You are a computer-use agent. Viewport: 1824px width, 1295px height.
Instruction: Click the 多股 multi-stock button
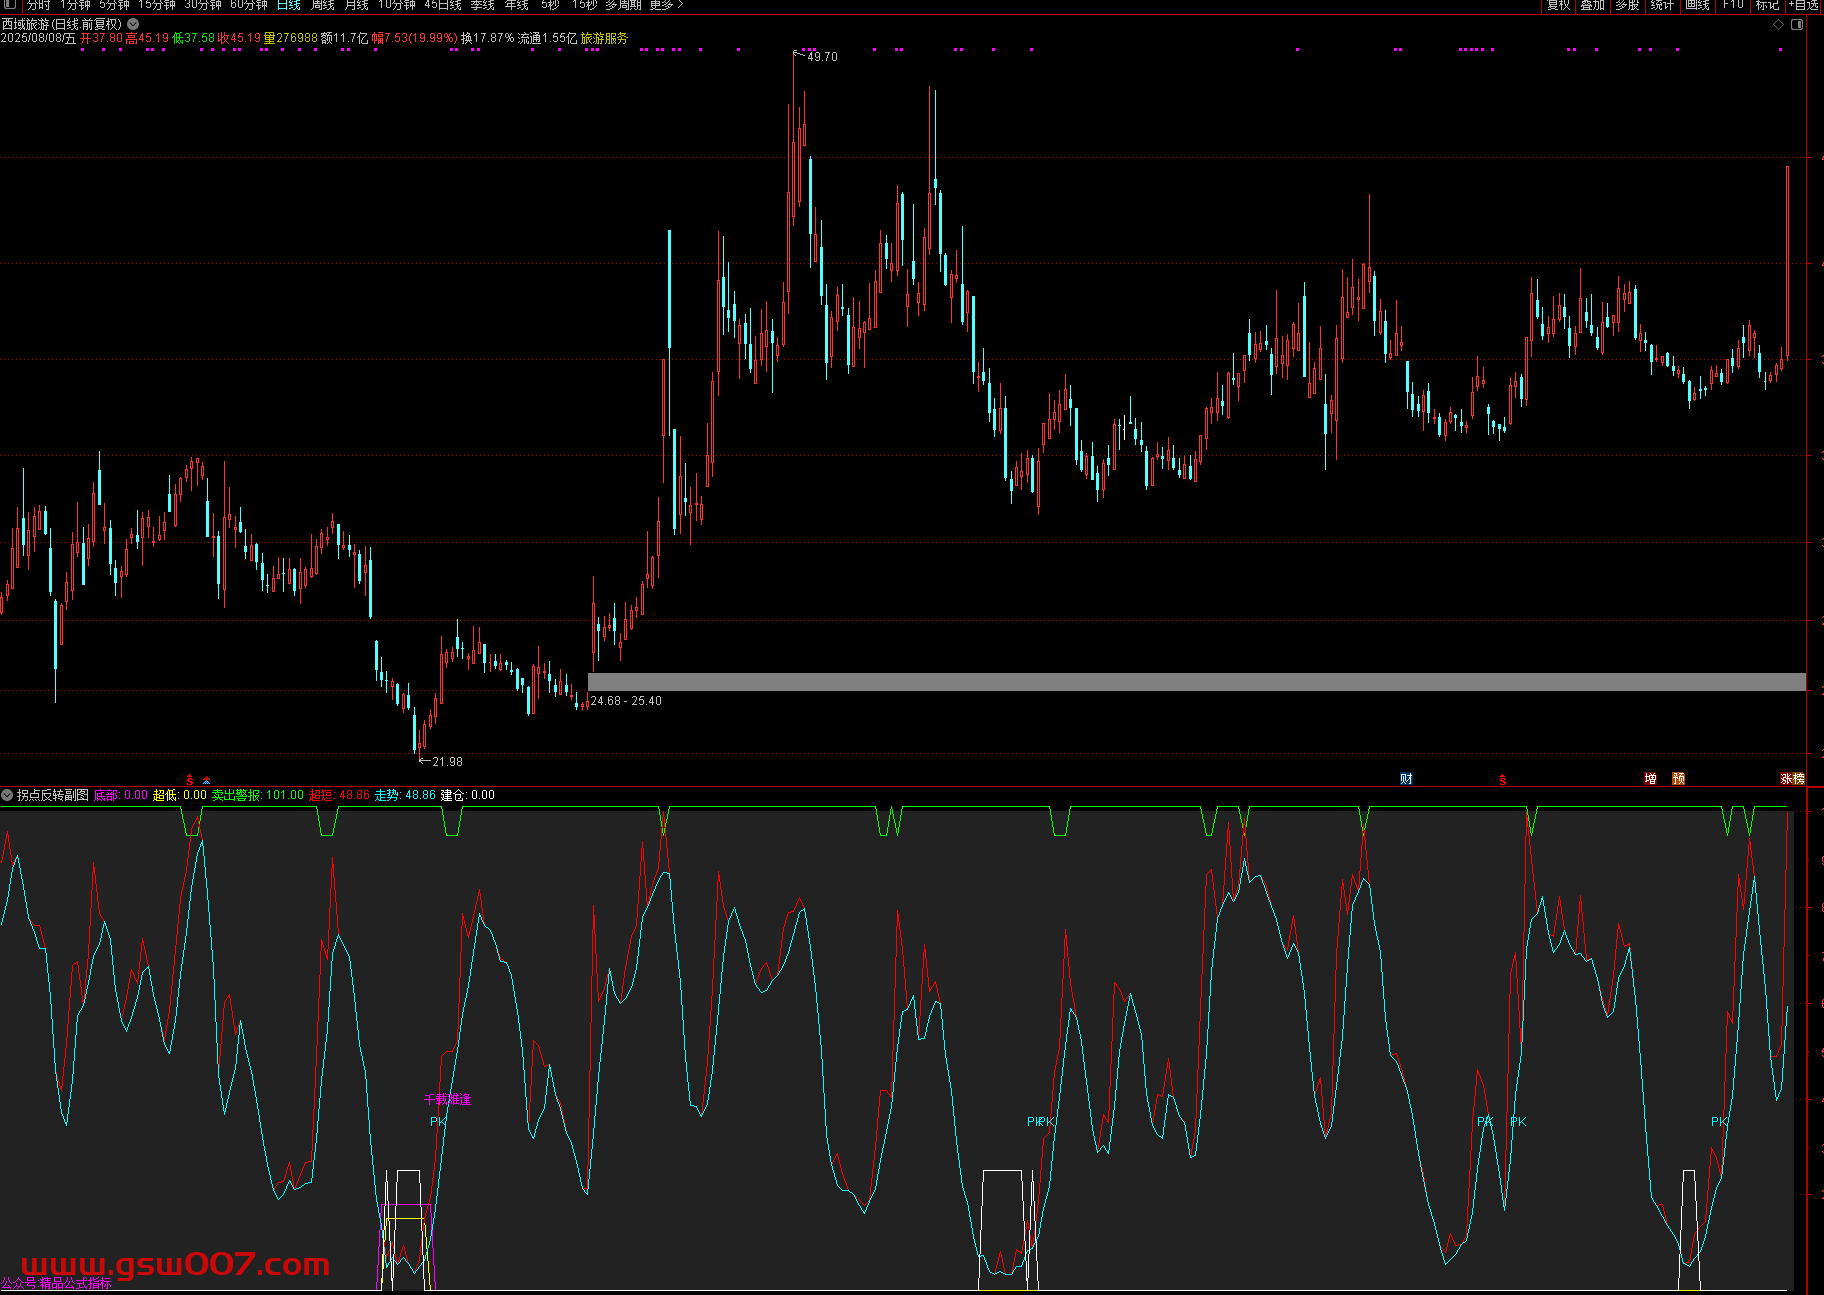point(1628,5)
